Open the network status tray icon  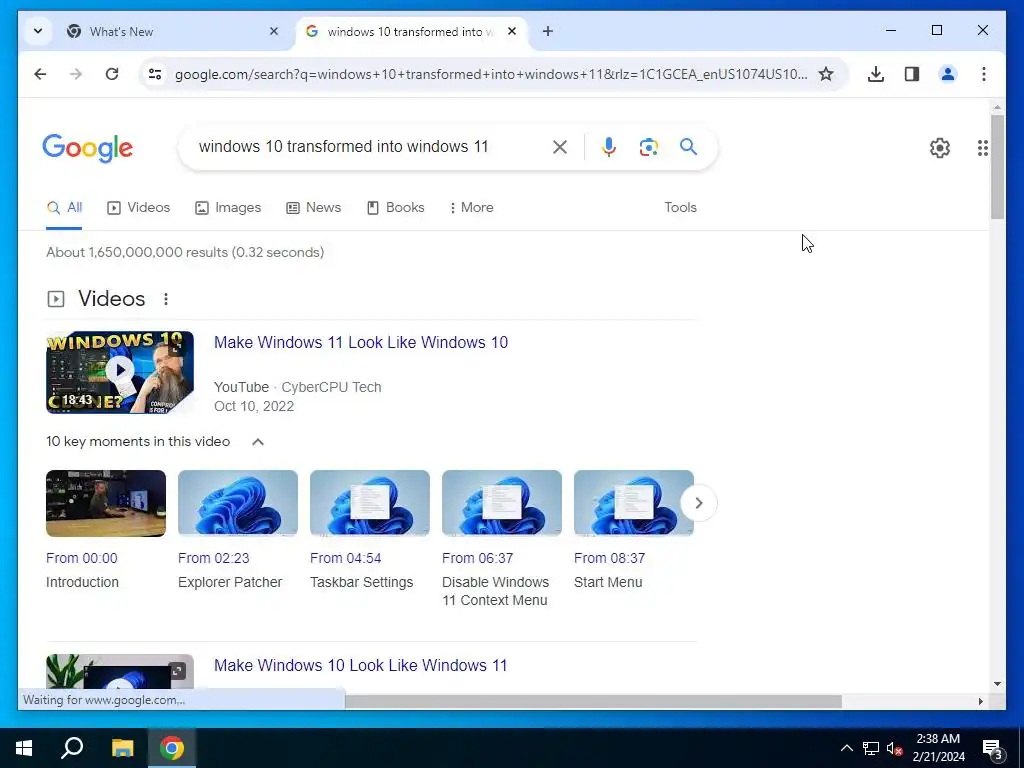tap(871, 748)
